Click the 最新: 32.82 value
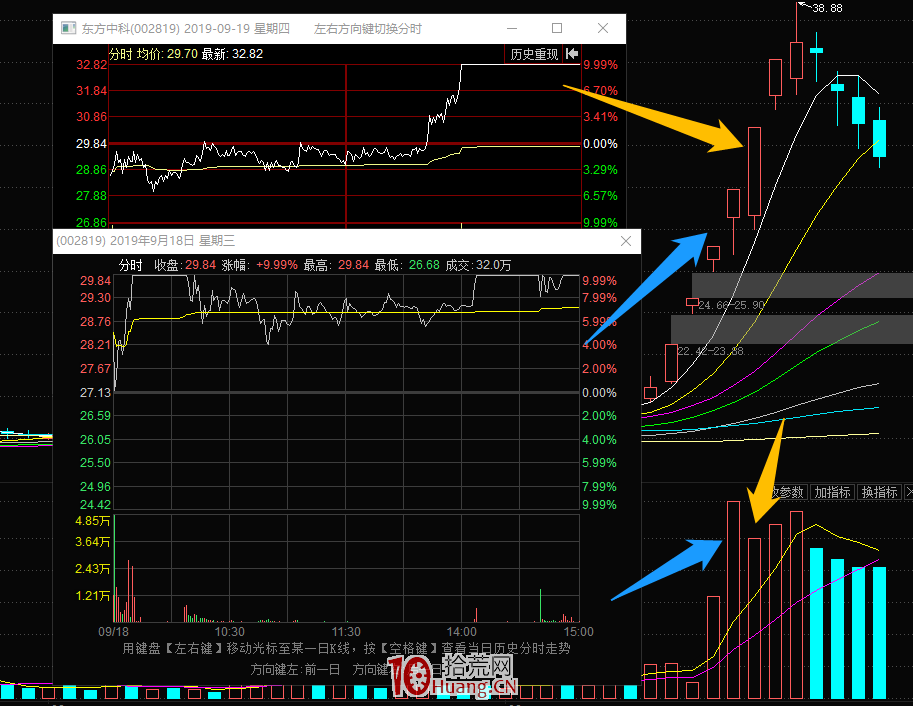913x706 pixels. [232, 54]
